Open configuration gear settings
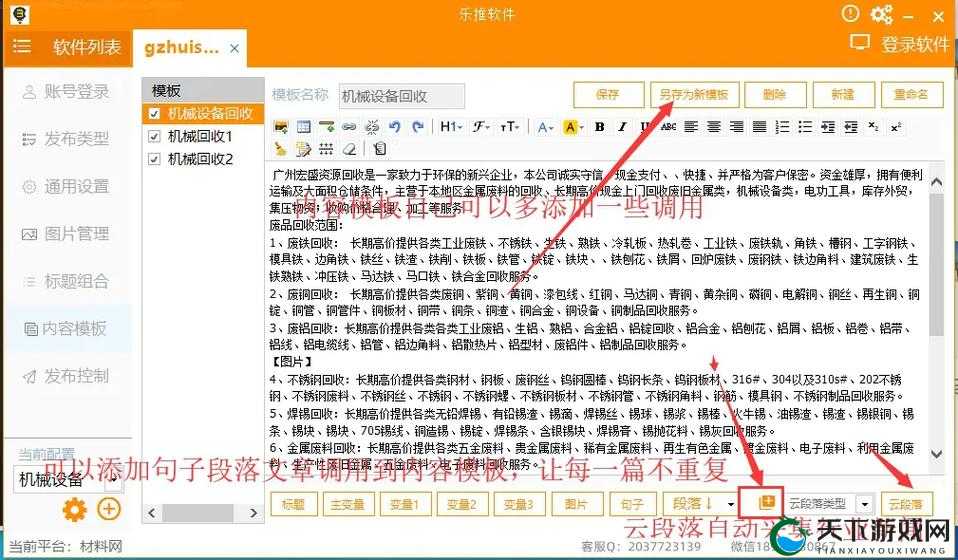The width and height of the screenshot is (958, 560). coord(75,509)
